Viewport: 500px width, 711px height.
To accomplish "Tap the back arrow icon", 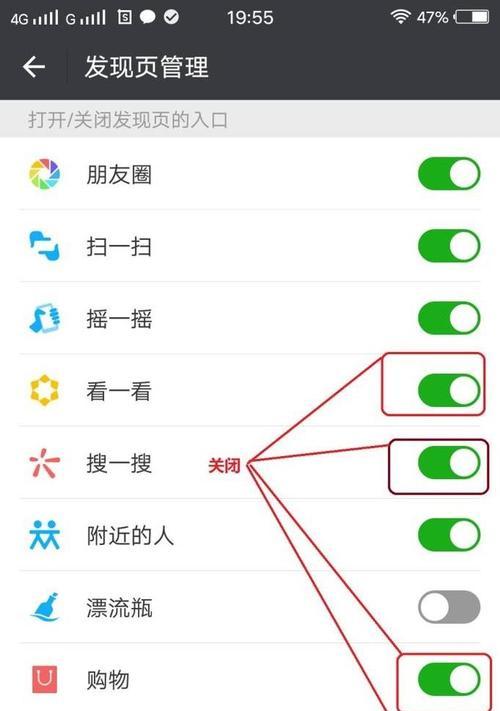I will point(34,67).
